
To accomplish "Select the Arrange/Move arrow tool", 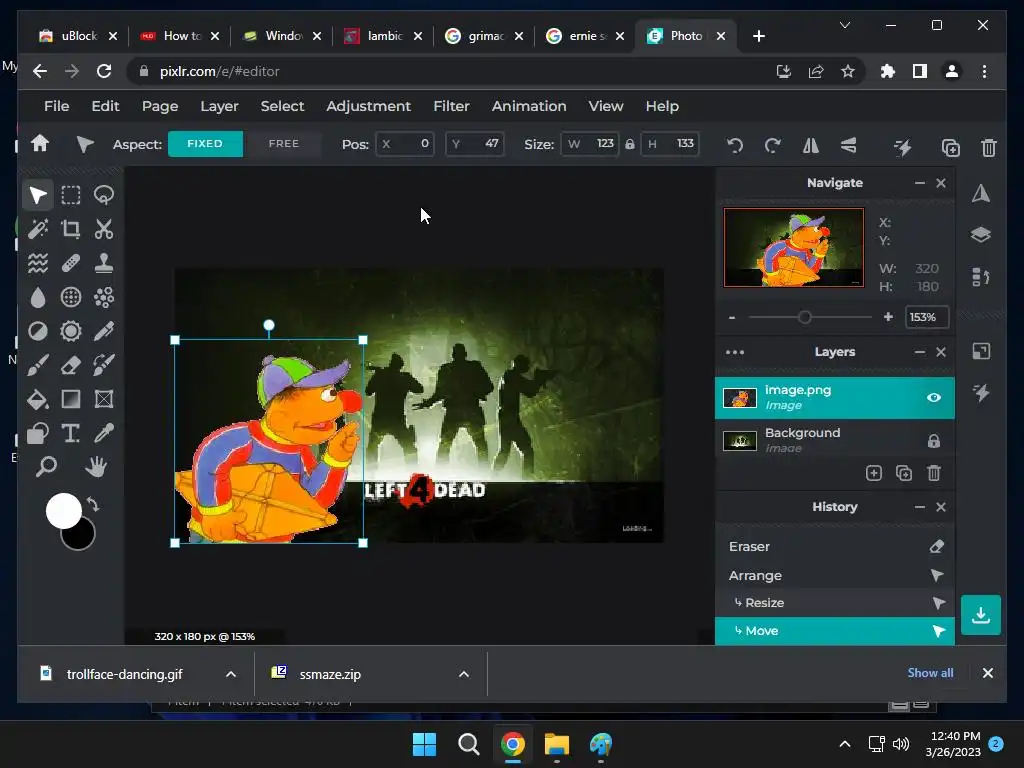I will pyautogui.click(x=37, y=195).
